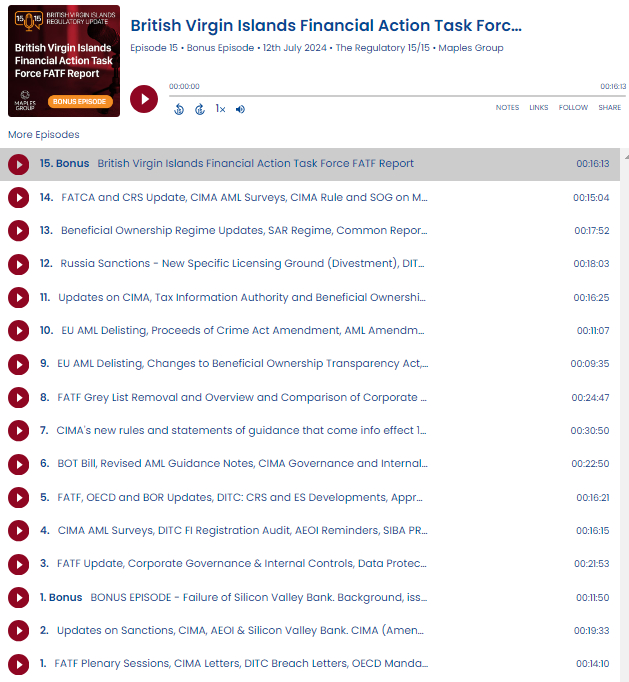Open episode 13 Beneficial Ownership Regime Updates title
The width and height of the screenshot is (629, 682).
pos(244,231)
